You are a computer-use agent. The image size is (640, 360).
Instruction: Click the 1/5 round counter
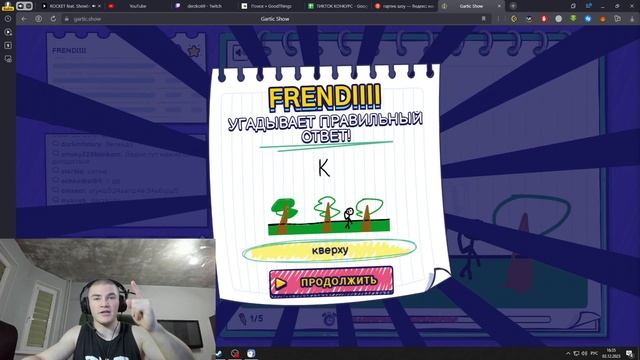click(x=256, y=318)
